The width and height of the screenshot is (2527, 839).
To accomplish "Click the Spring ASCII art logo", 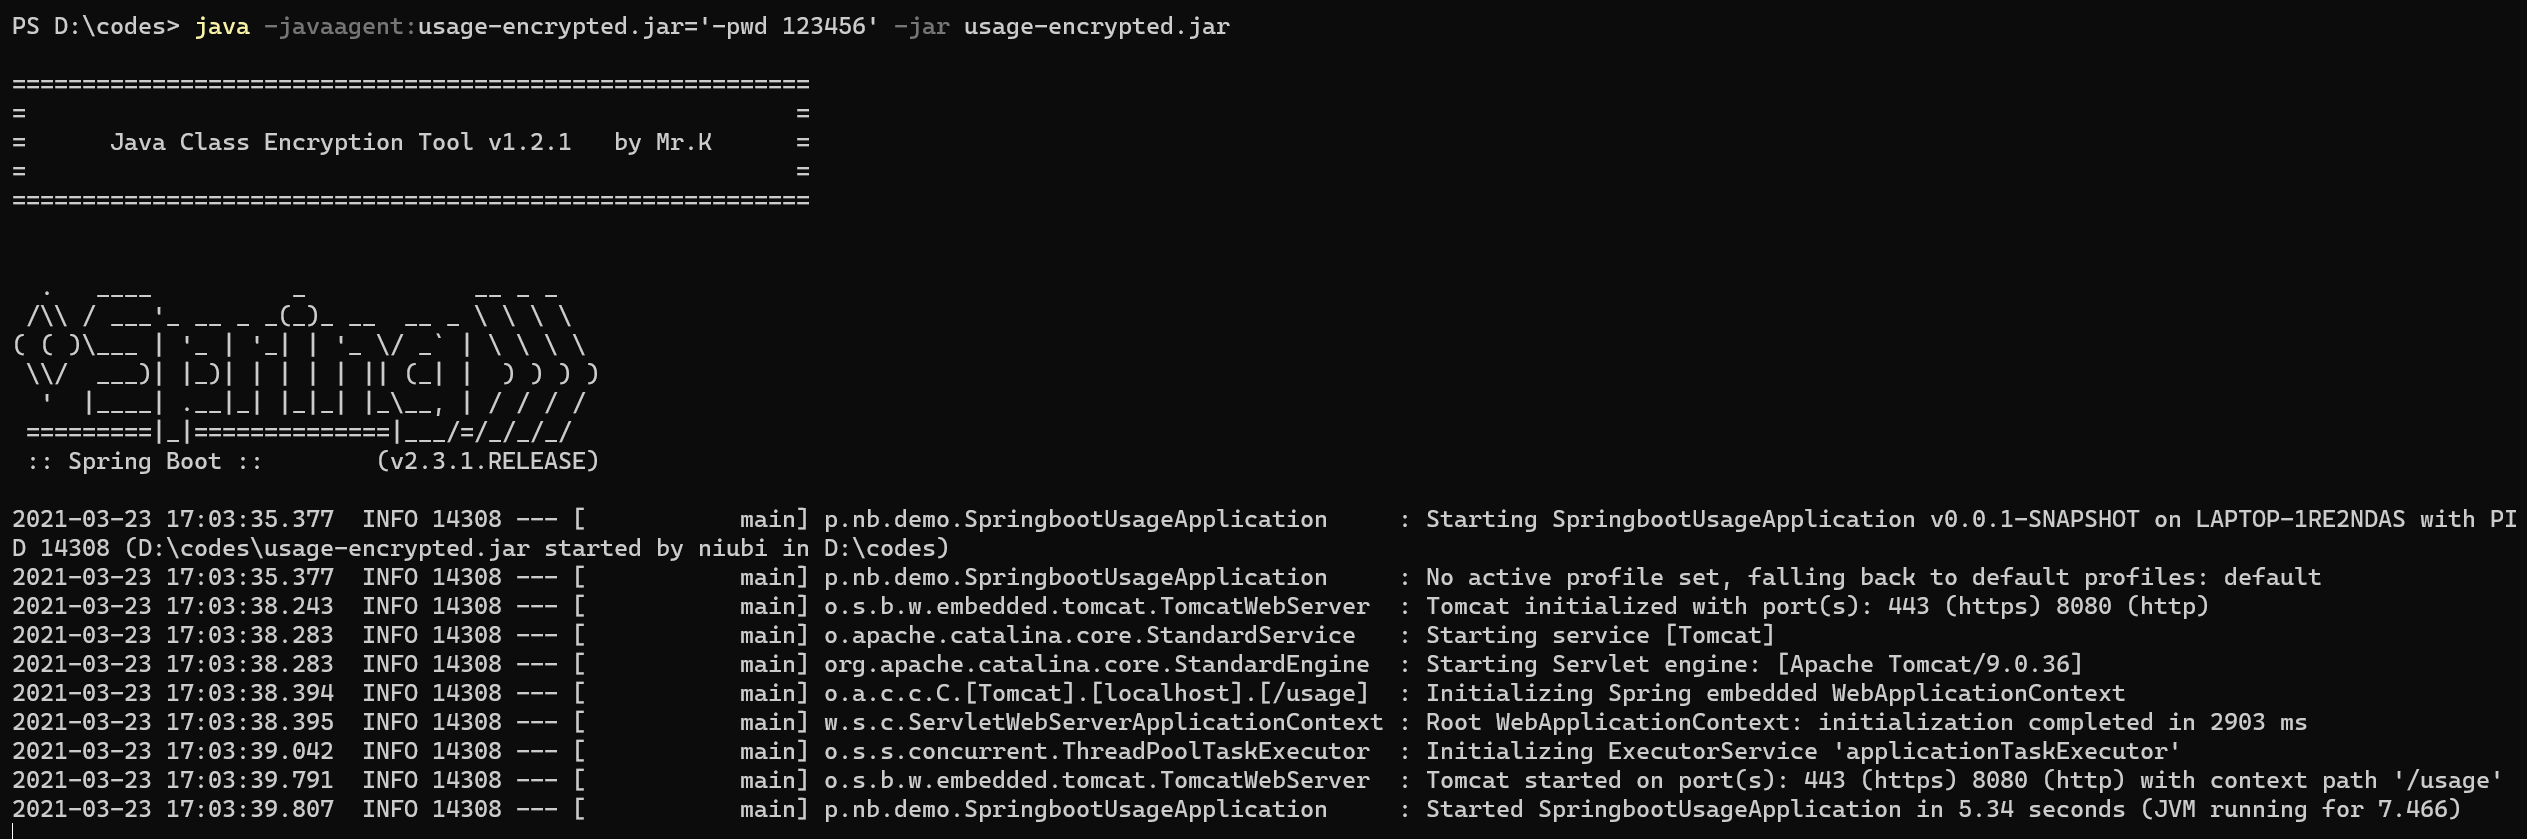I will click(x=306, y=364).
